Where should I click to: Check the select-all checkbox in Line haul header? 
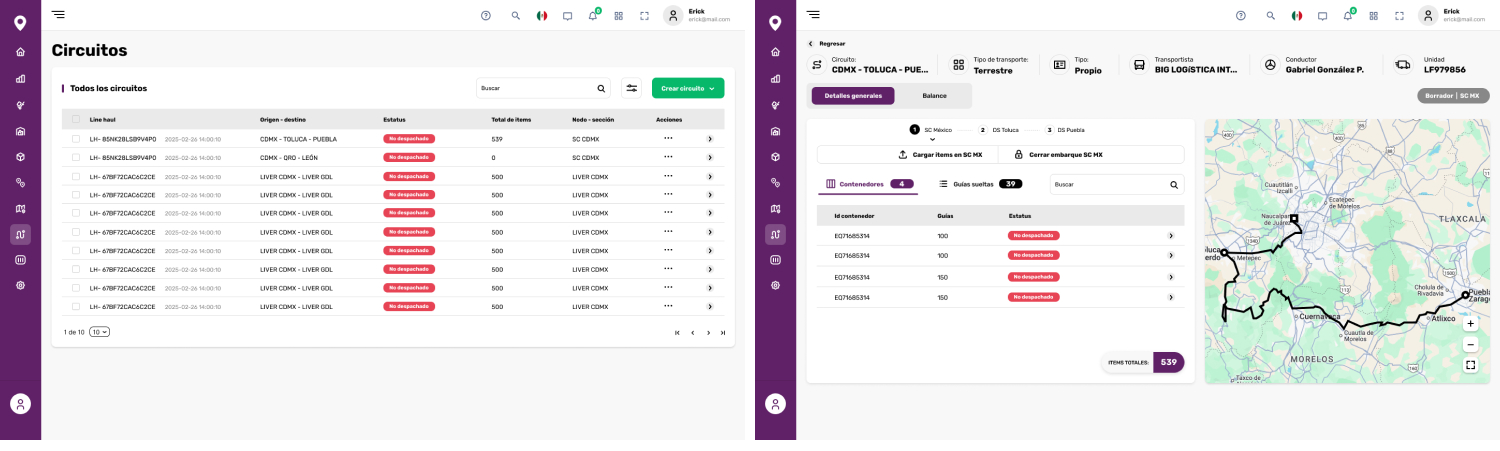click(x=76, y=120)
